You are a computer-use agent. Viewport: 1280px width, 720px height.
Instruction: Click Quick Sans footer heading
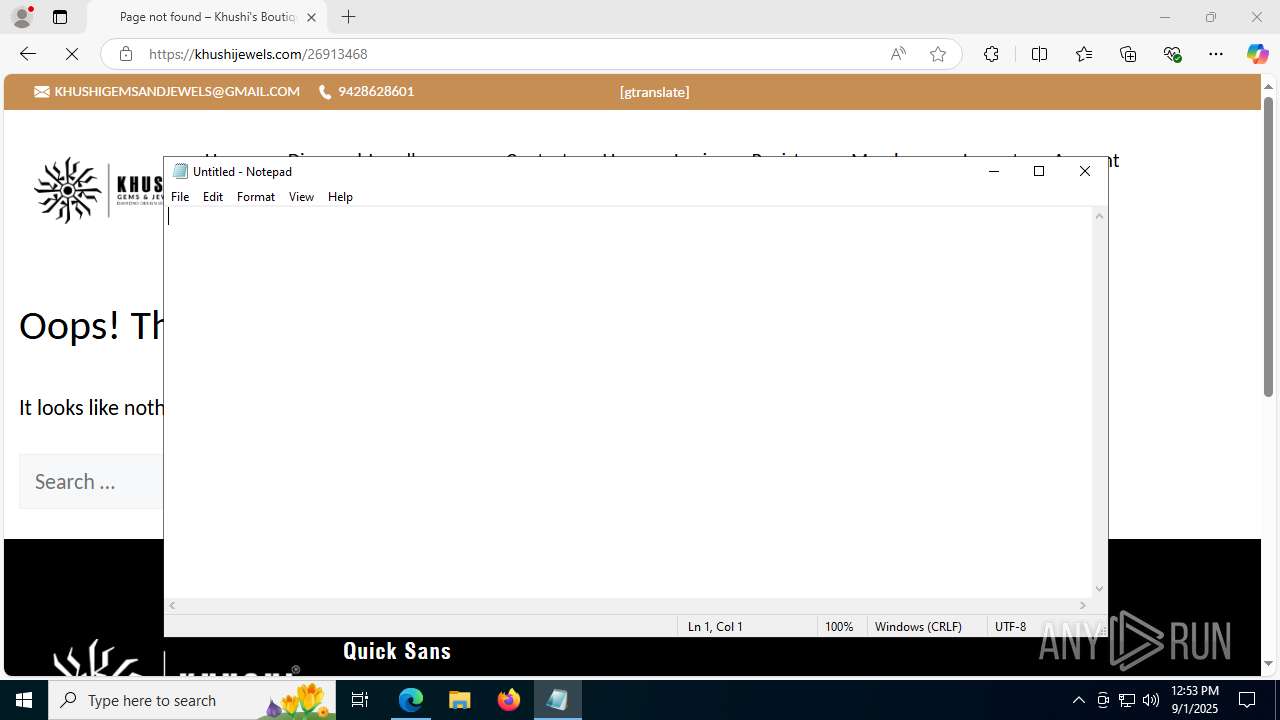point(397,651)
